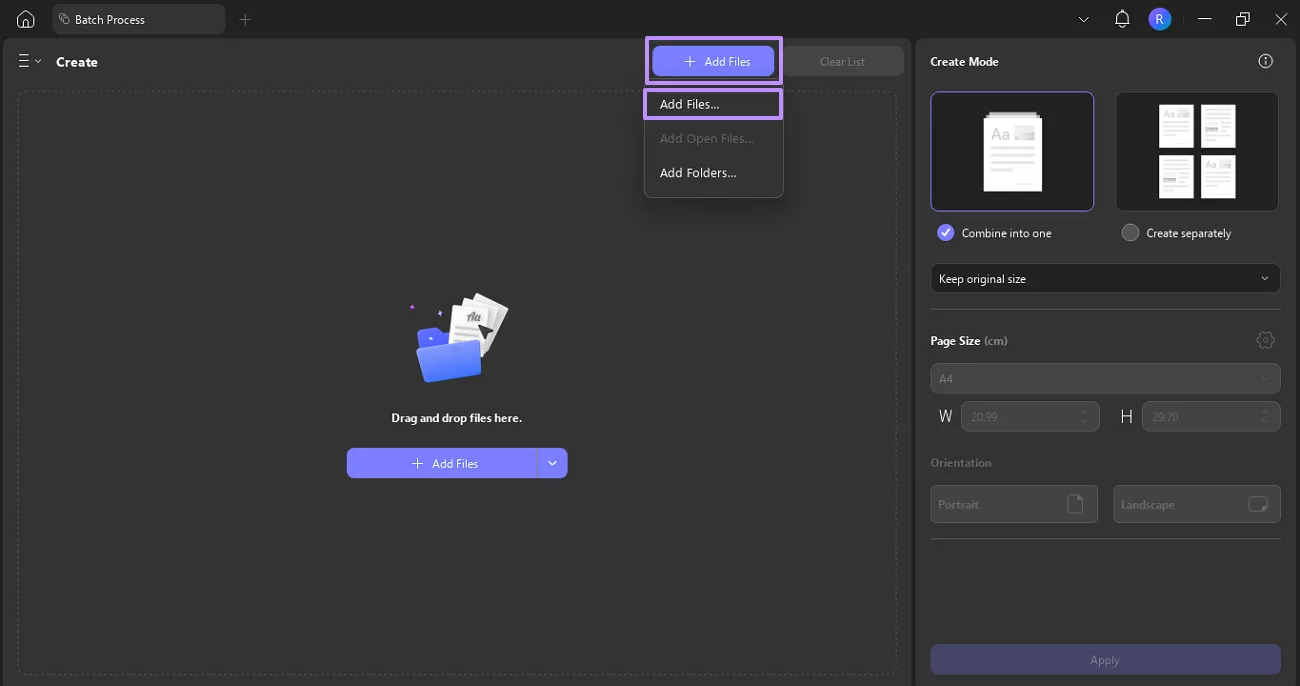Click the user avatar icon
The width and height of the screenshot is (1300, 686).
pos(1159,19)
